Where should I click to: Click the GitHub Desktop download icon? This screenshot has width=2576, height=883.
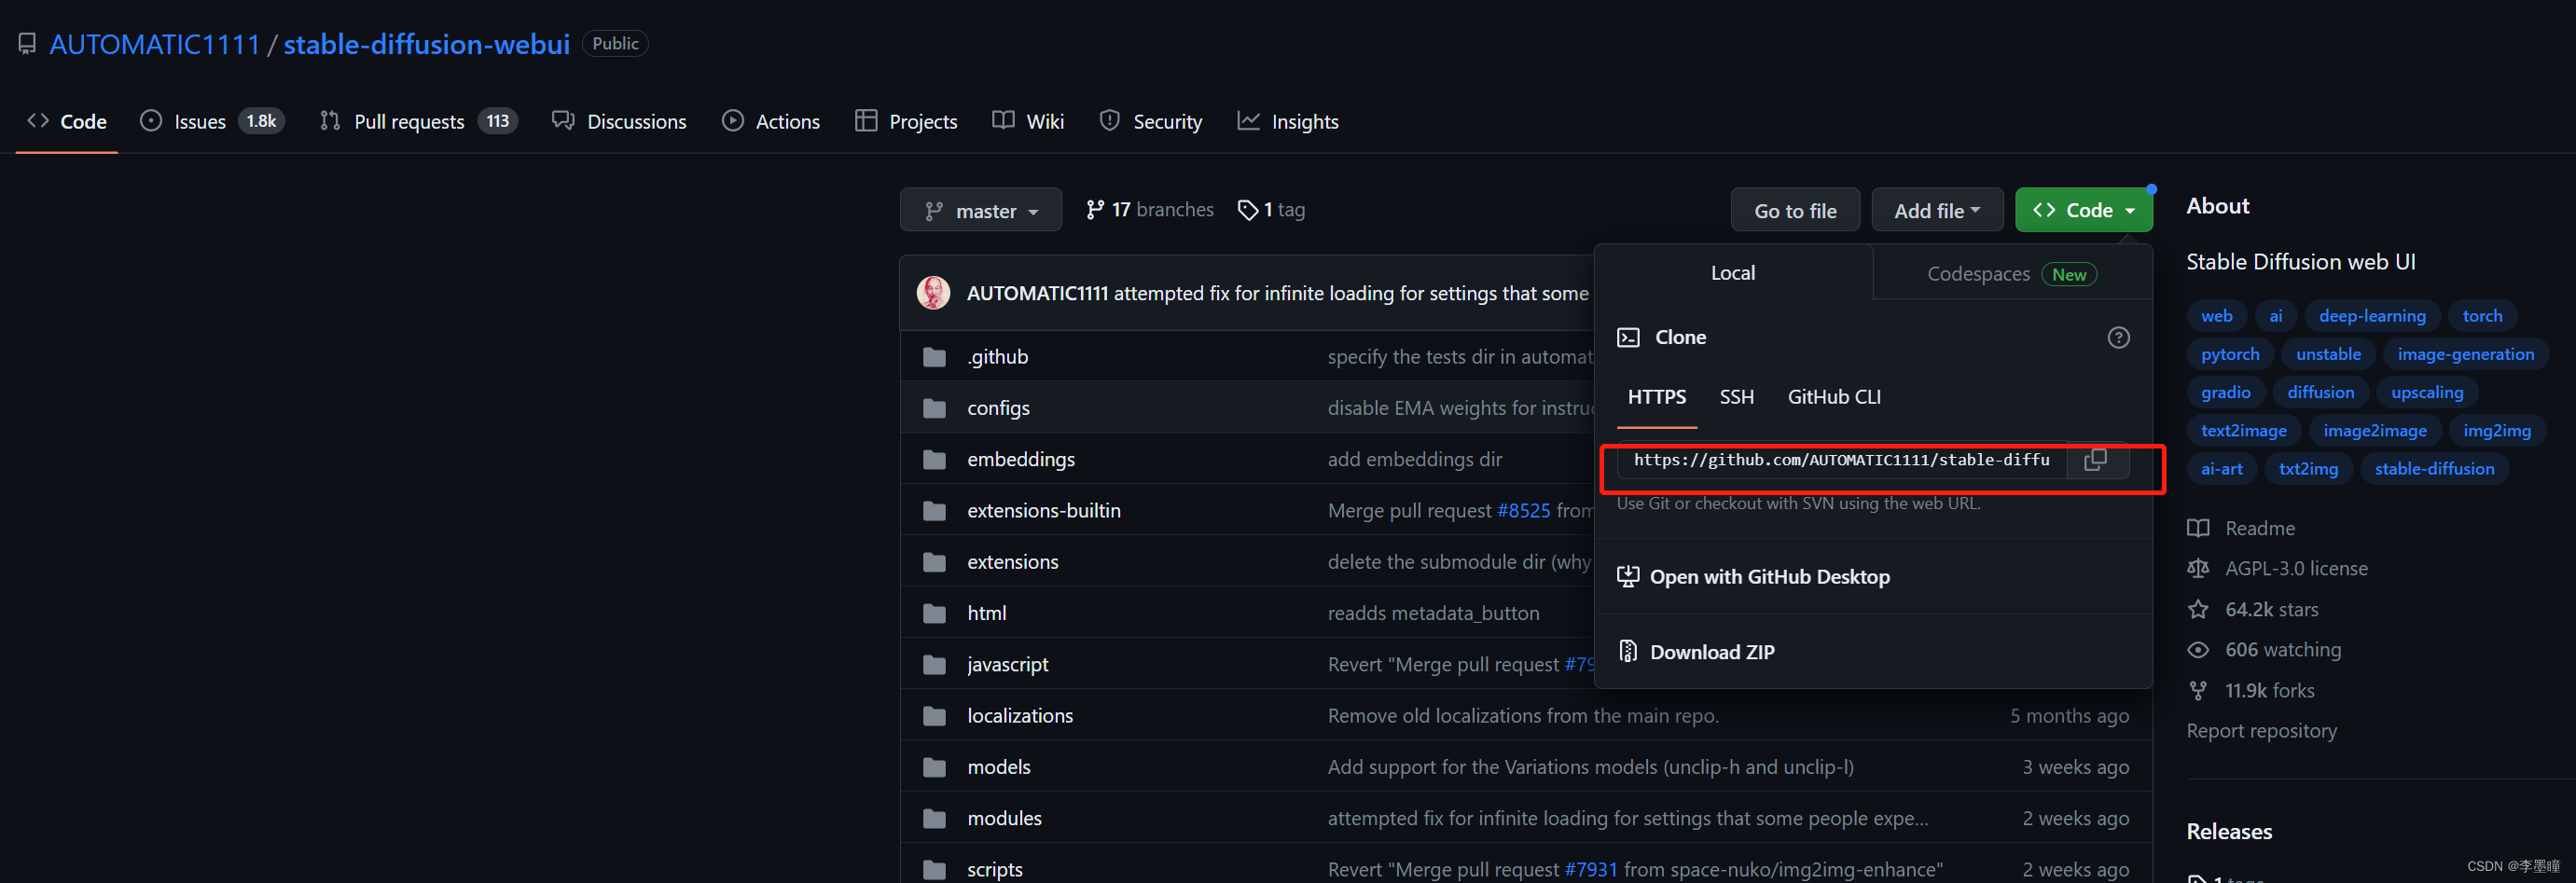pyautogui.click(x=1628, y=576)
